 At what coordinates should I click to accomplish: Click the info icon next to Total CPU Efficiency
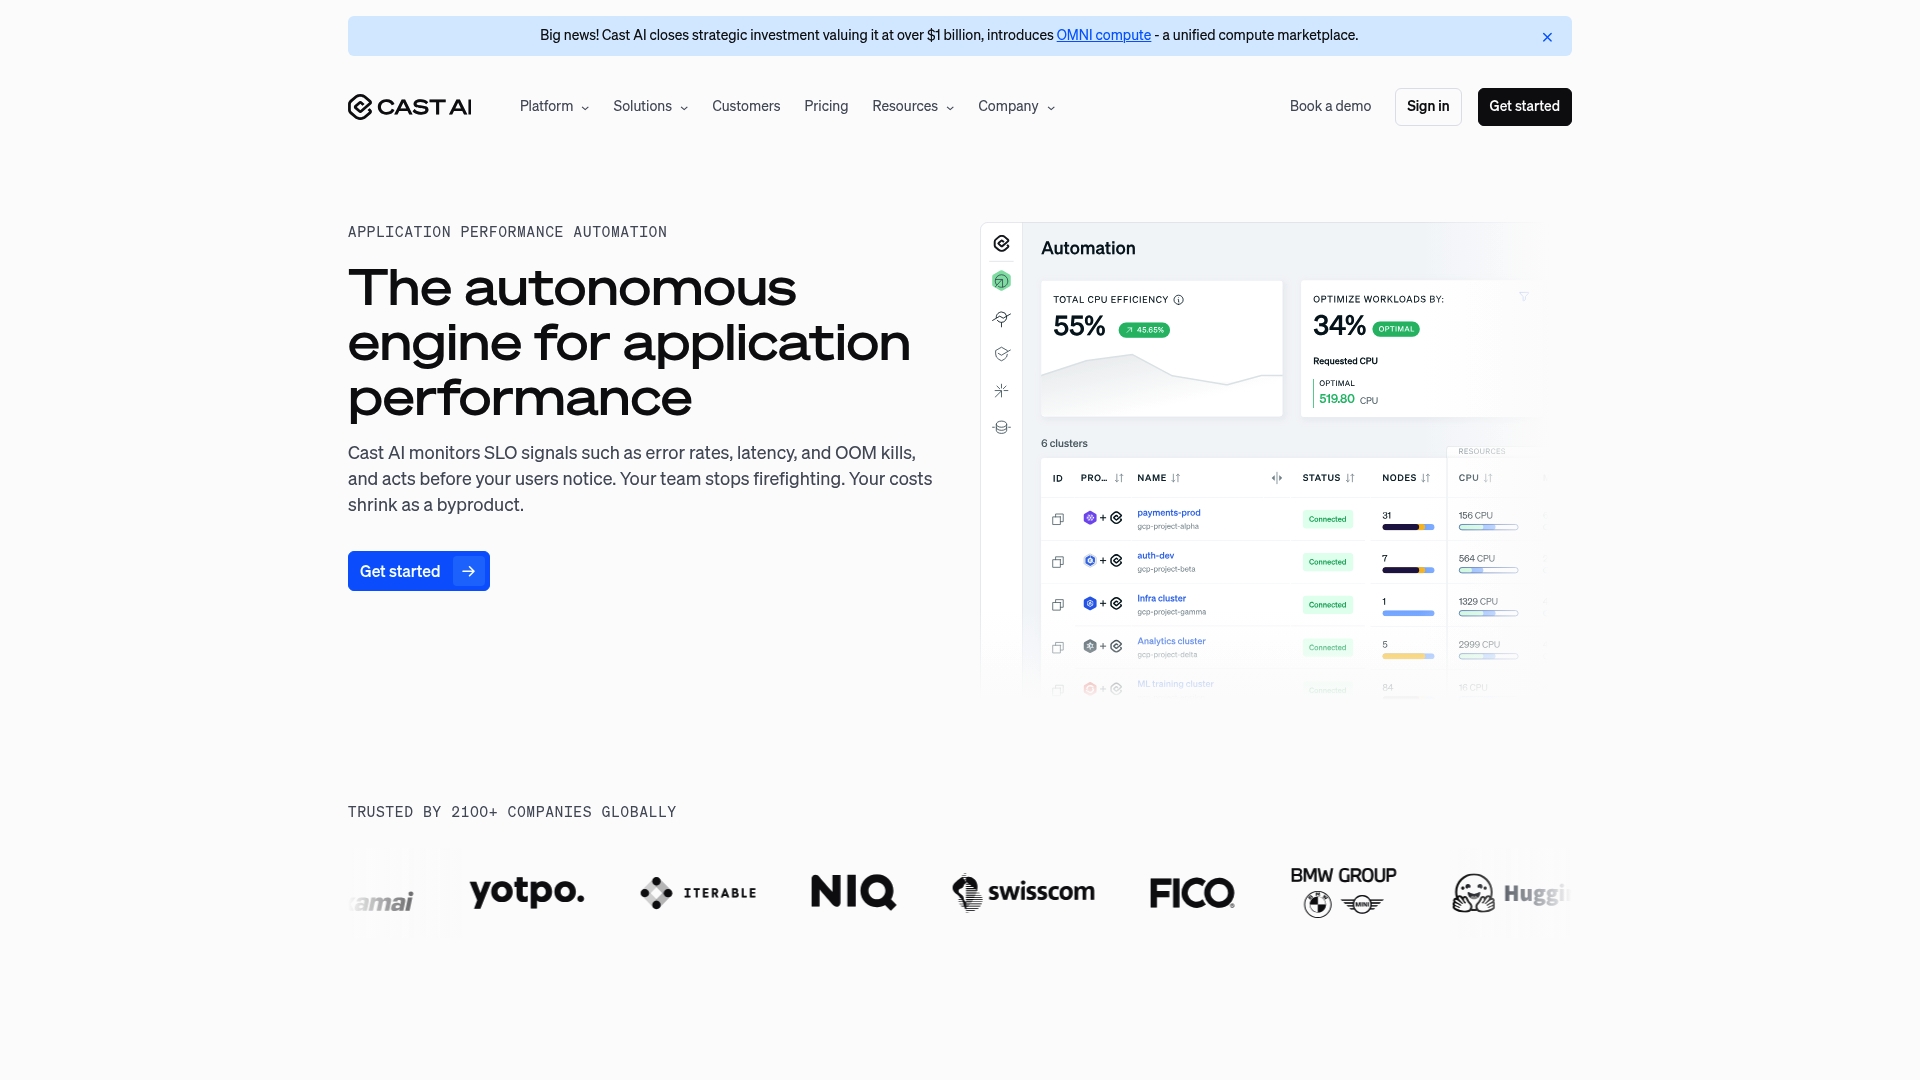[x=1178, y=299]
